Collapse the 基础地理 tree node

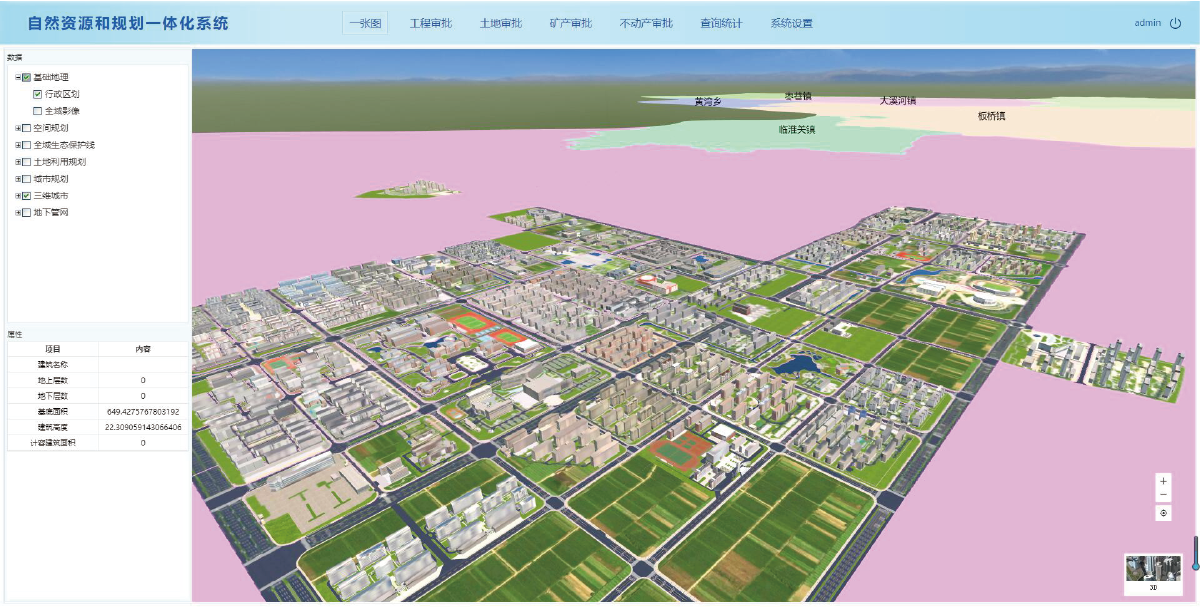tap(17, 77)
